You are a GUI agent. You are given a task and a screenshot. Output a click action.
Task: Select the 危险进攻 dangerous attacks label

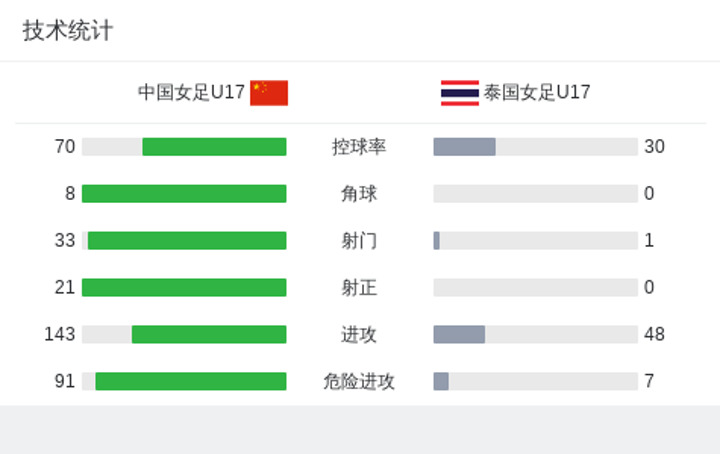point(359,381)
